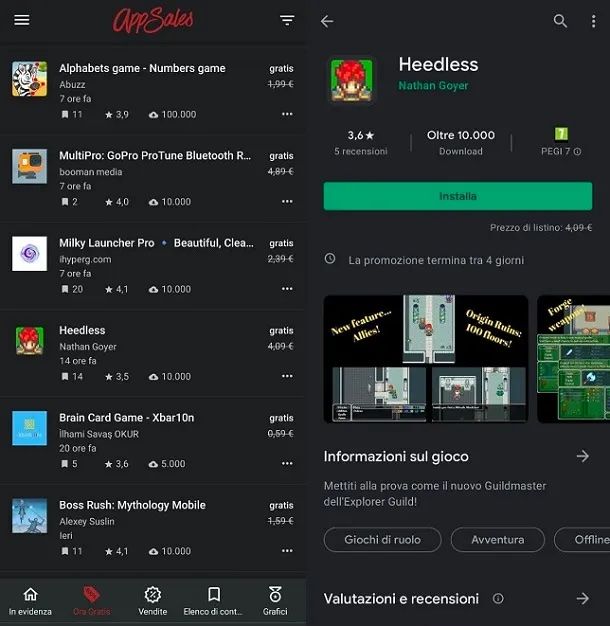Open Boss Rush: Mythology Mobile title
The image size is (610, 626).
(132, 505)
